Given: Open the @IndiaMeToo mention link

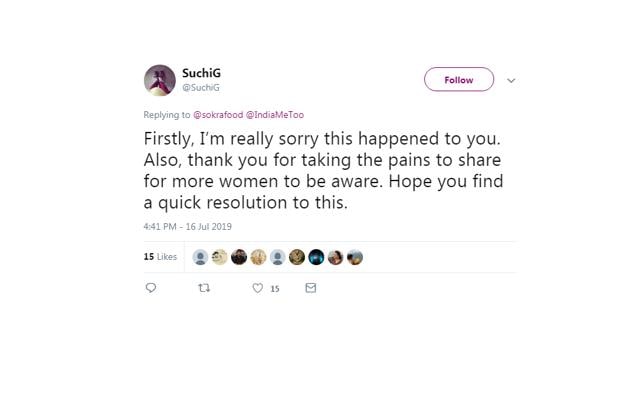Looking at the screenshot, I should [275, 115].
